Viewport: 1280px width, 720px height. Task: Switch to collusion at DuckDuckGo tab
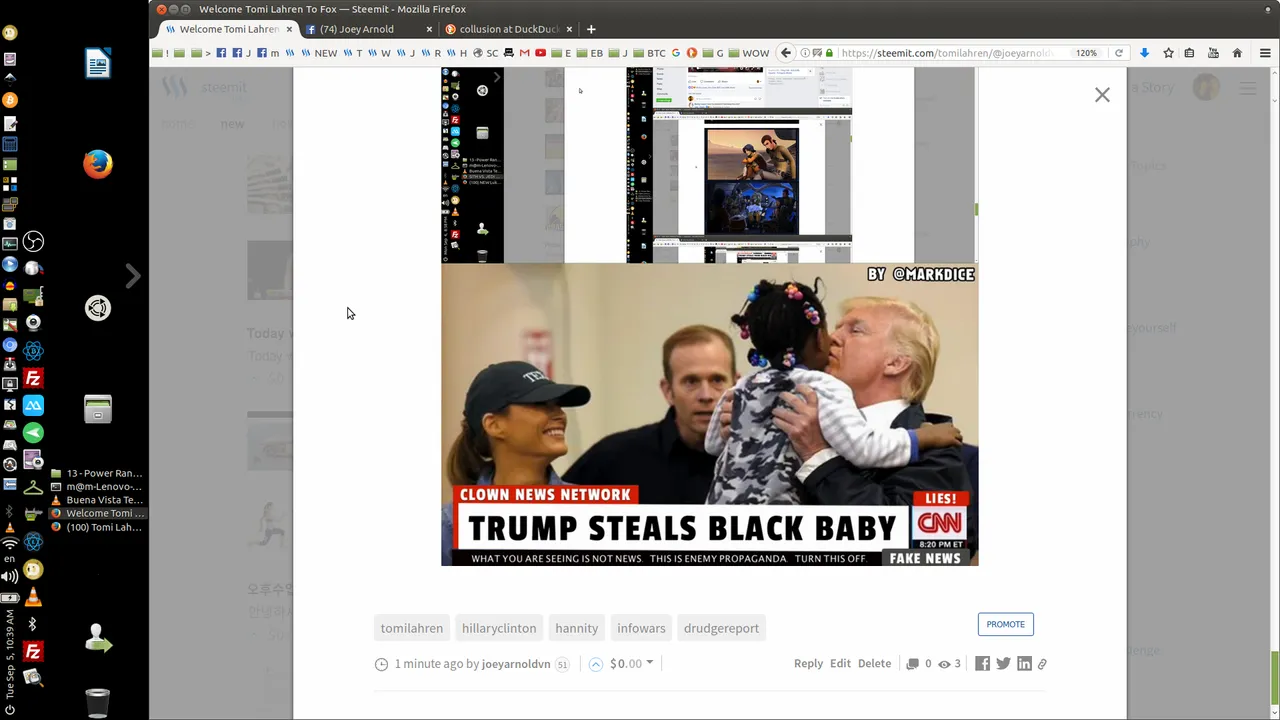click(x=508, y=29)
